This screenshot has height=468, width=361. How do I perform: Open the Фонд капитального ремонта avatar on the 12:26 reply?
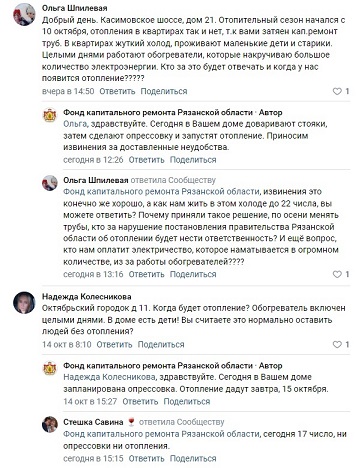click(50, 115)
